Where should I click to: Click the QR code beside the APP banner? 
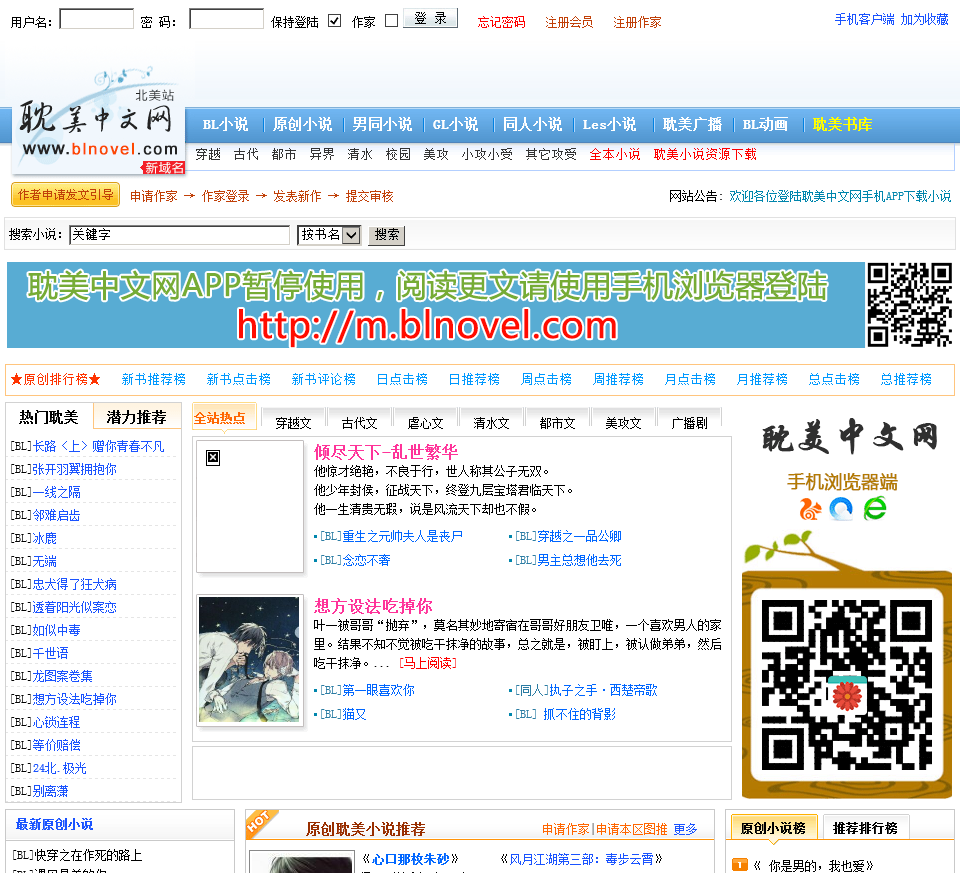[910, 305]
